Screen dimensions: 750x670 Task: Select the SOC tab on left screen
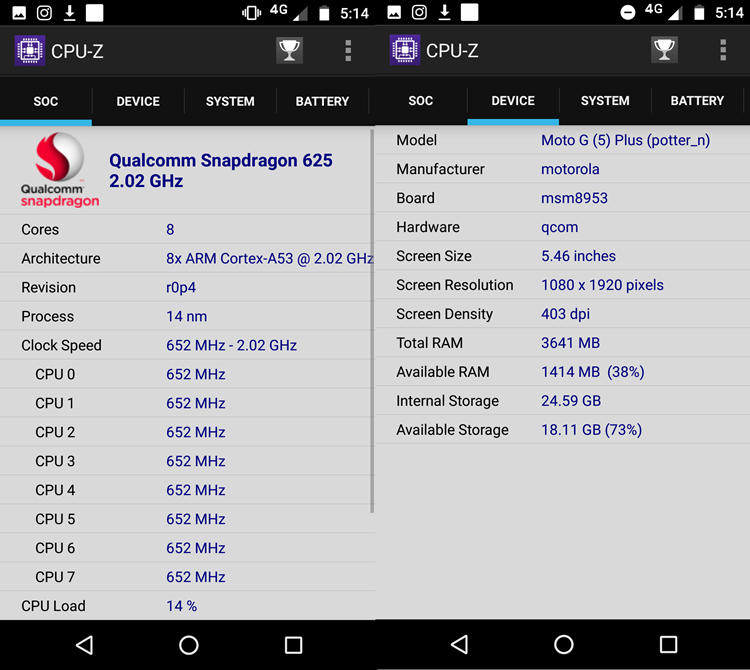pos(46,101)
